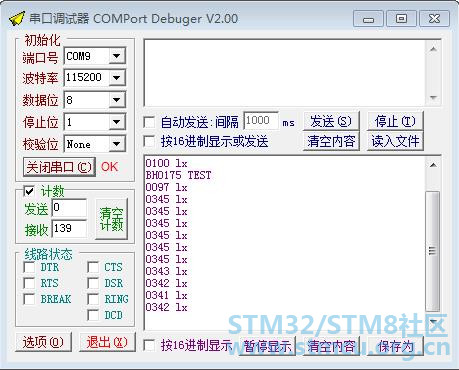
Task: Click the '0341 lx' log line
Action: click(x=166, y=295)
